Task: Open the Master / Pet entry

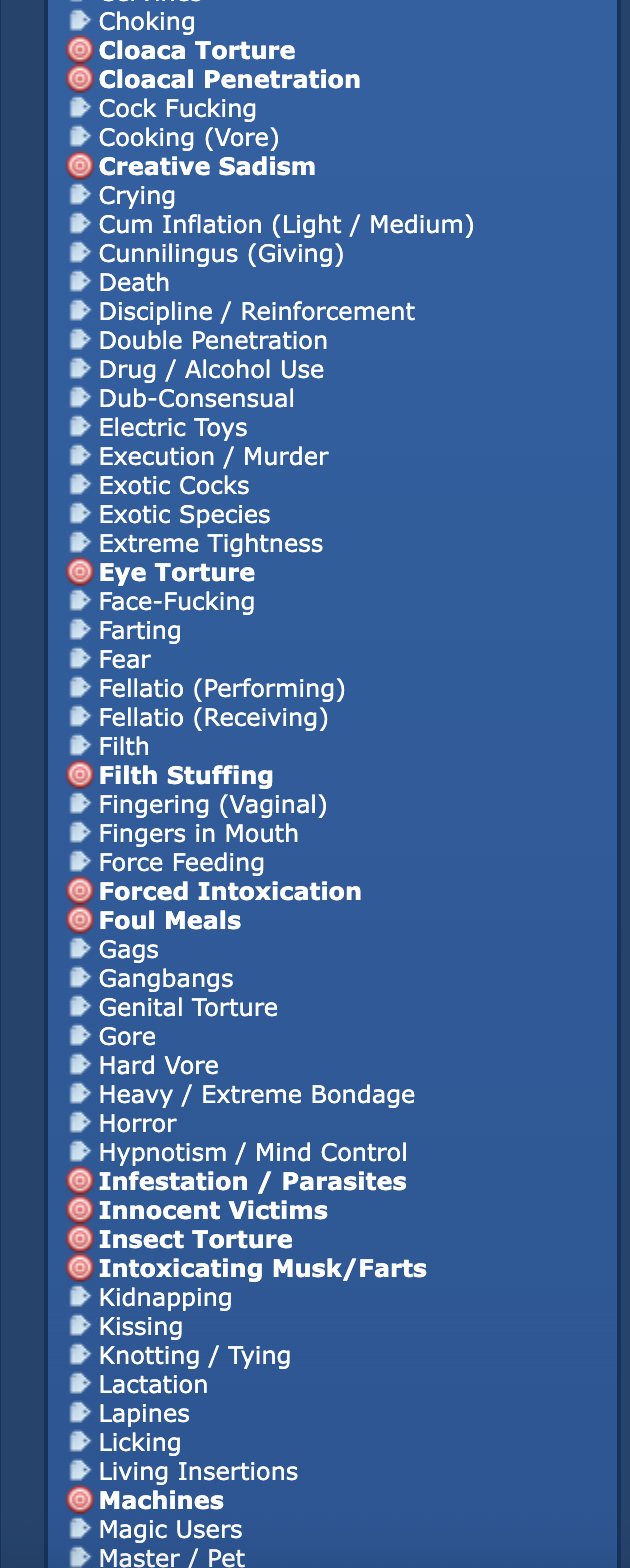Action: point(172,1557)
